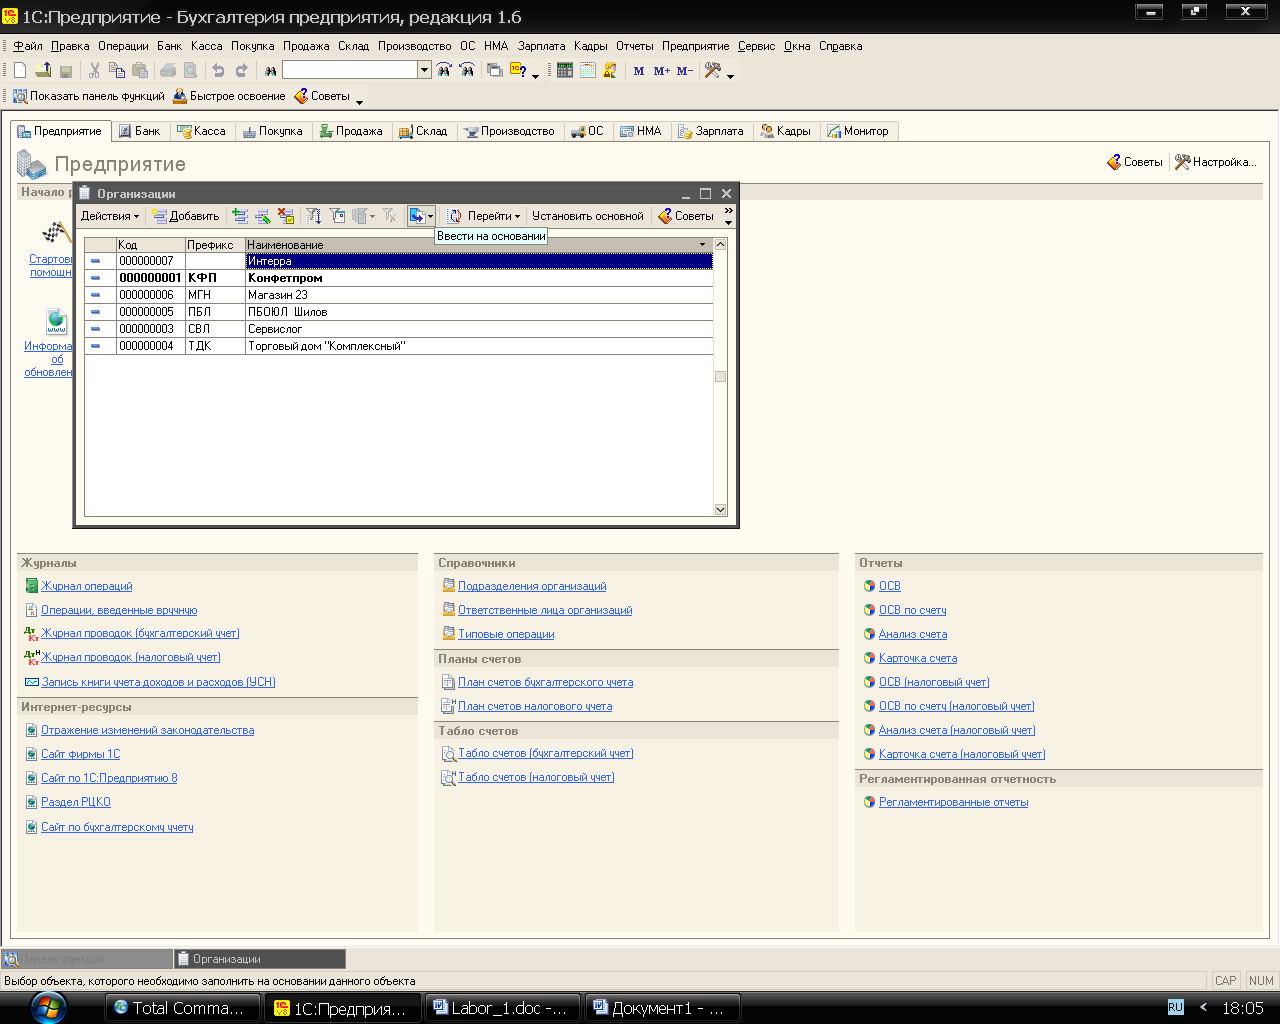Undo the last action with arrow icon
The height and width of the screenshot is (1024, 1280).
point(218,70)
